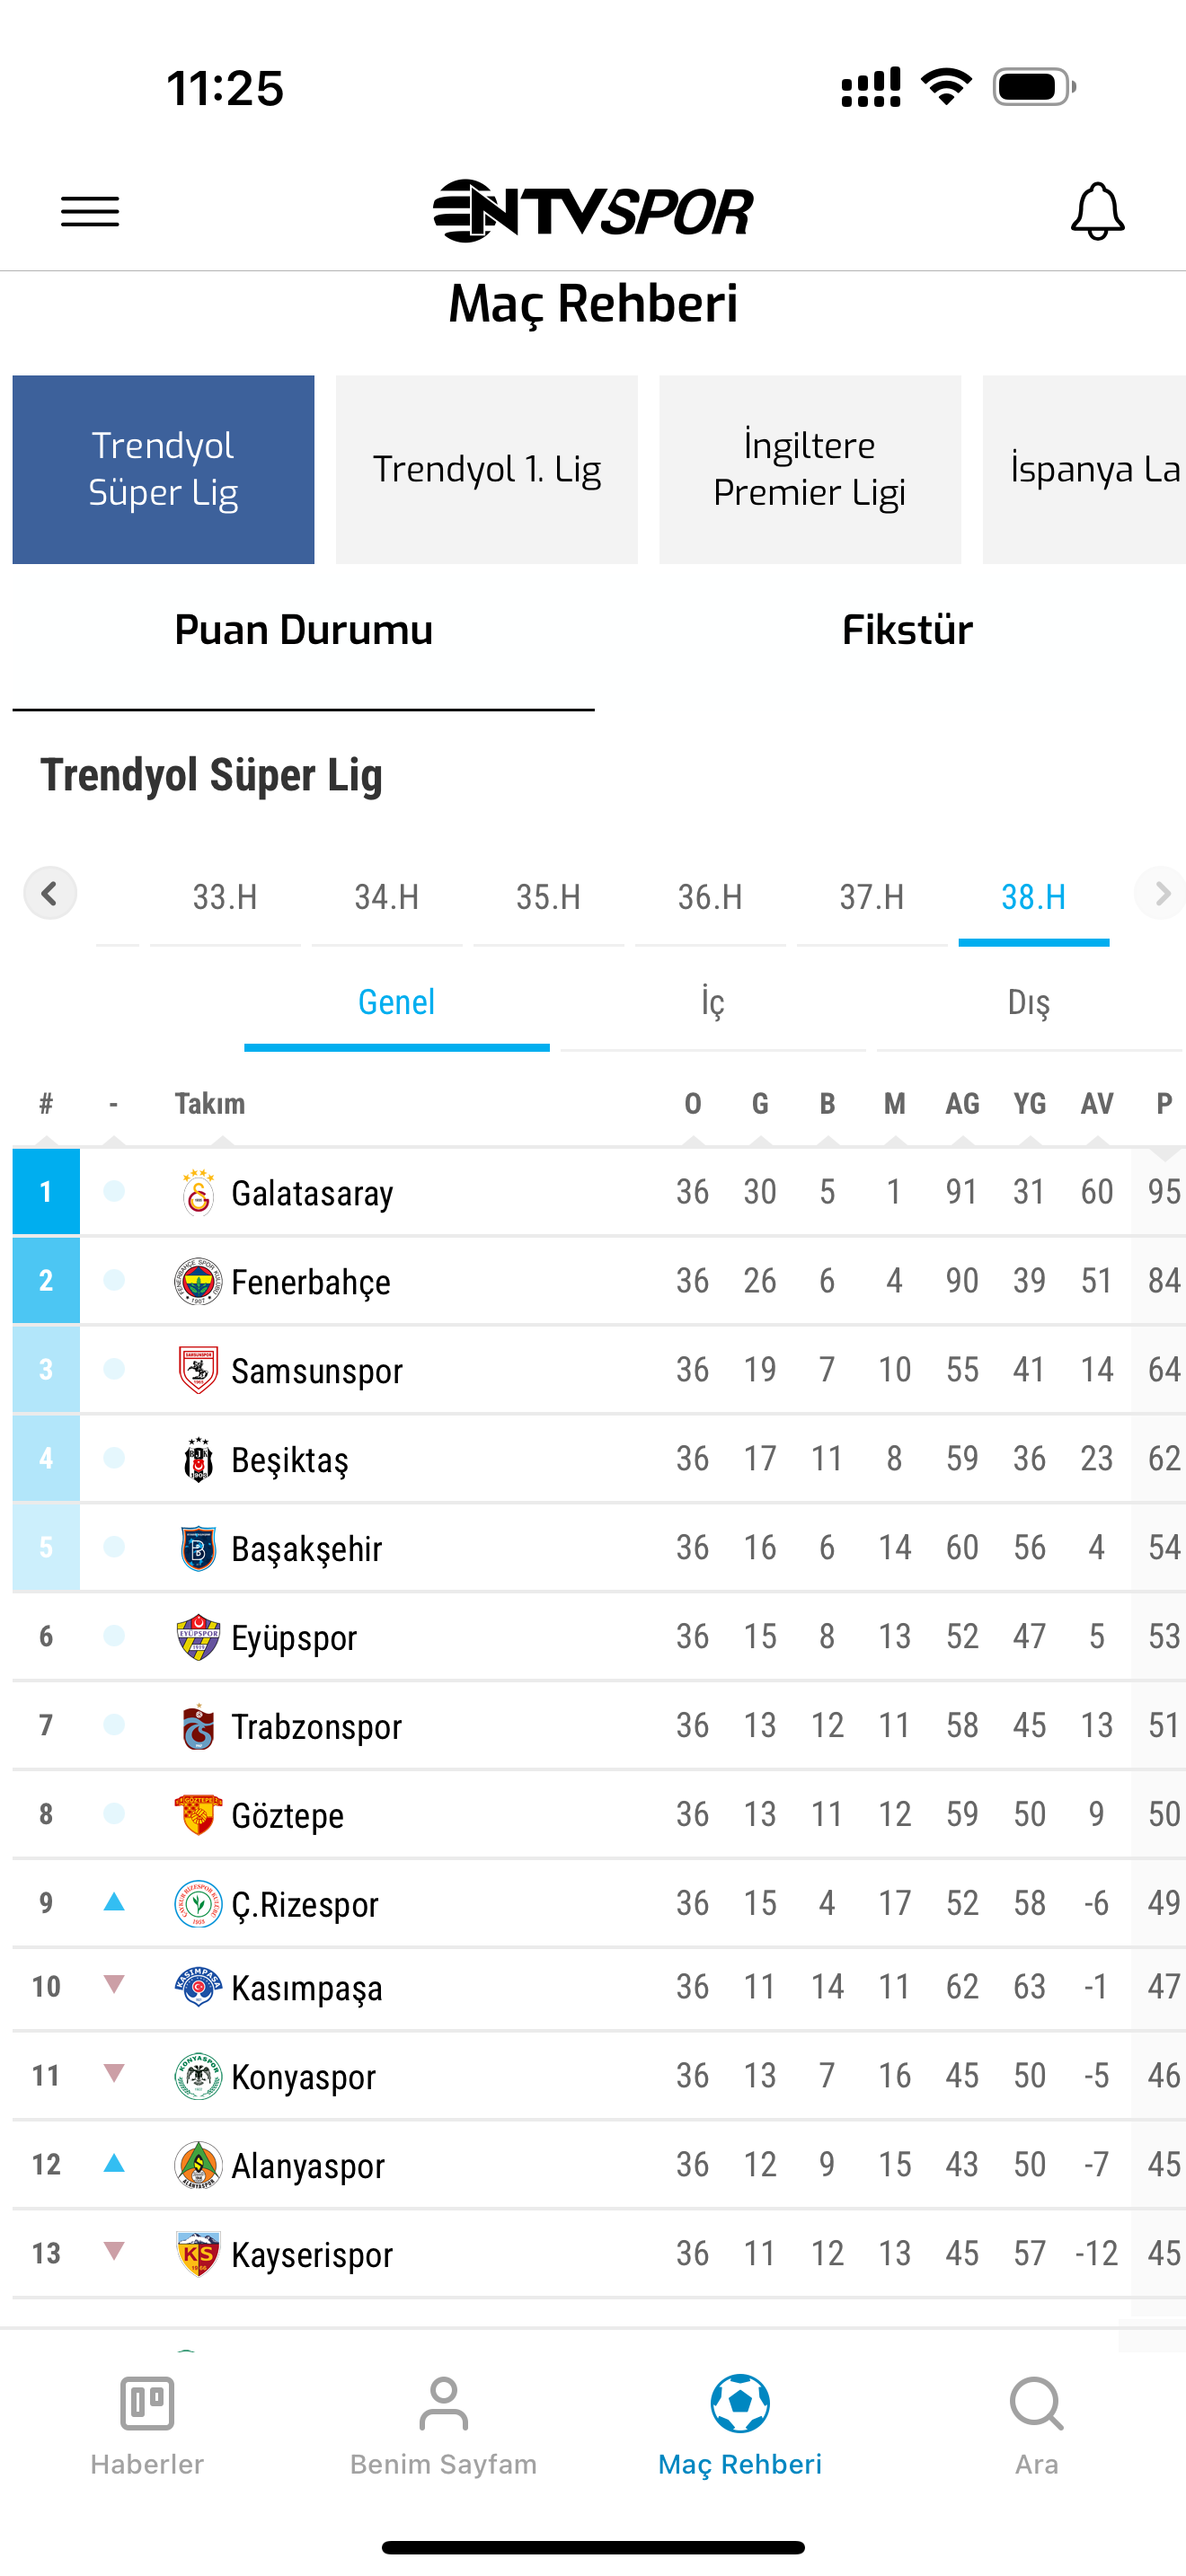This screenshot has height=2576, width=1186.
Task: Select the Dış away standings tab
Action: click(1029, 1003)
